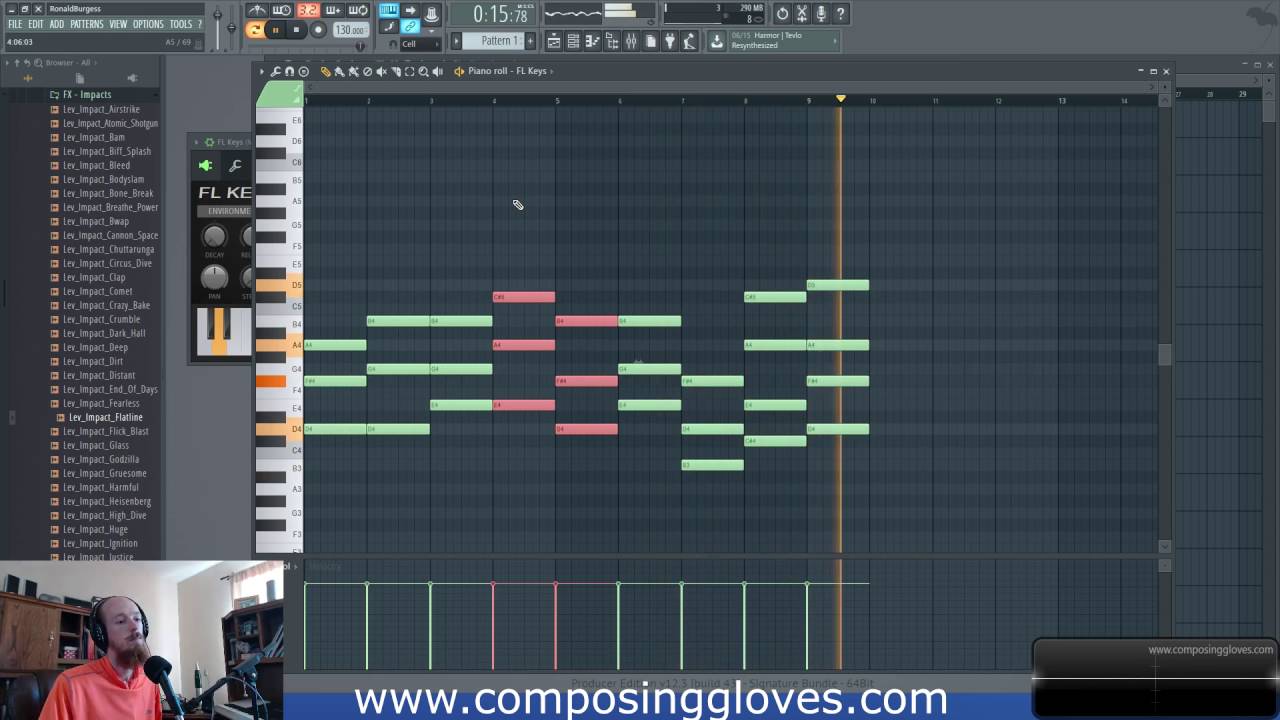Open the FILE menu
The image size is (1280, 720).
pyautogui.click(x=15, y=24)
